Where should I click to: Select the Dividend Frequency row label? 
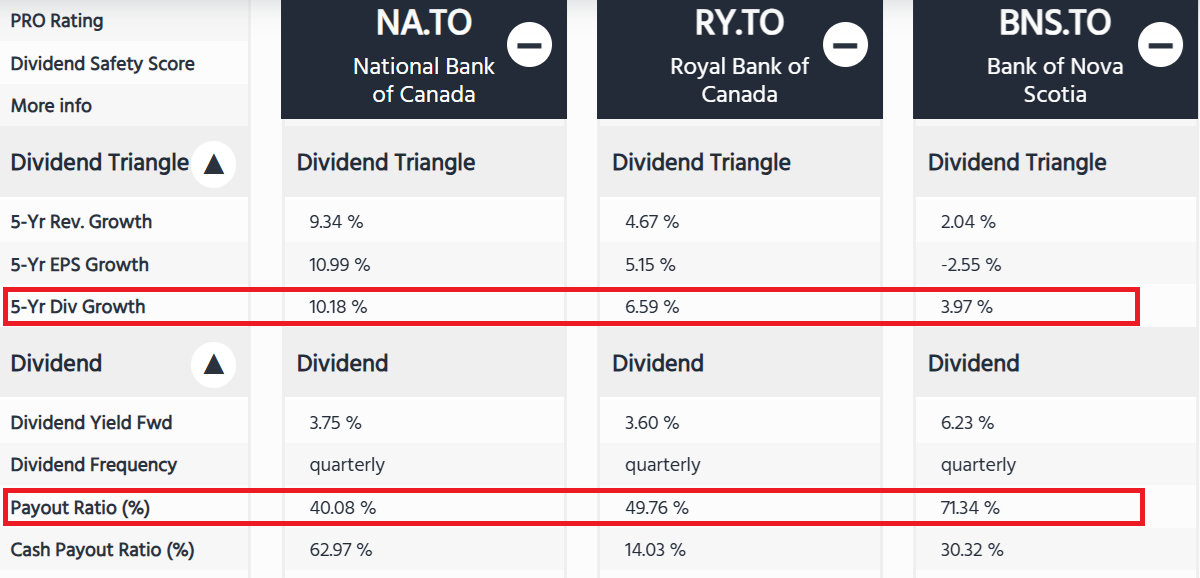tap(94, 465)
